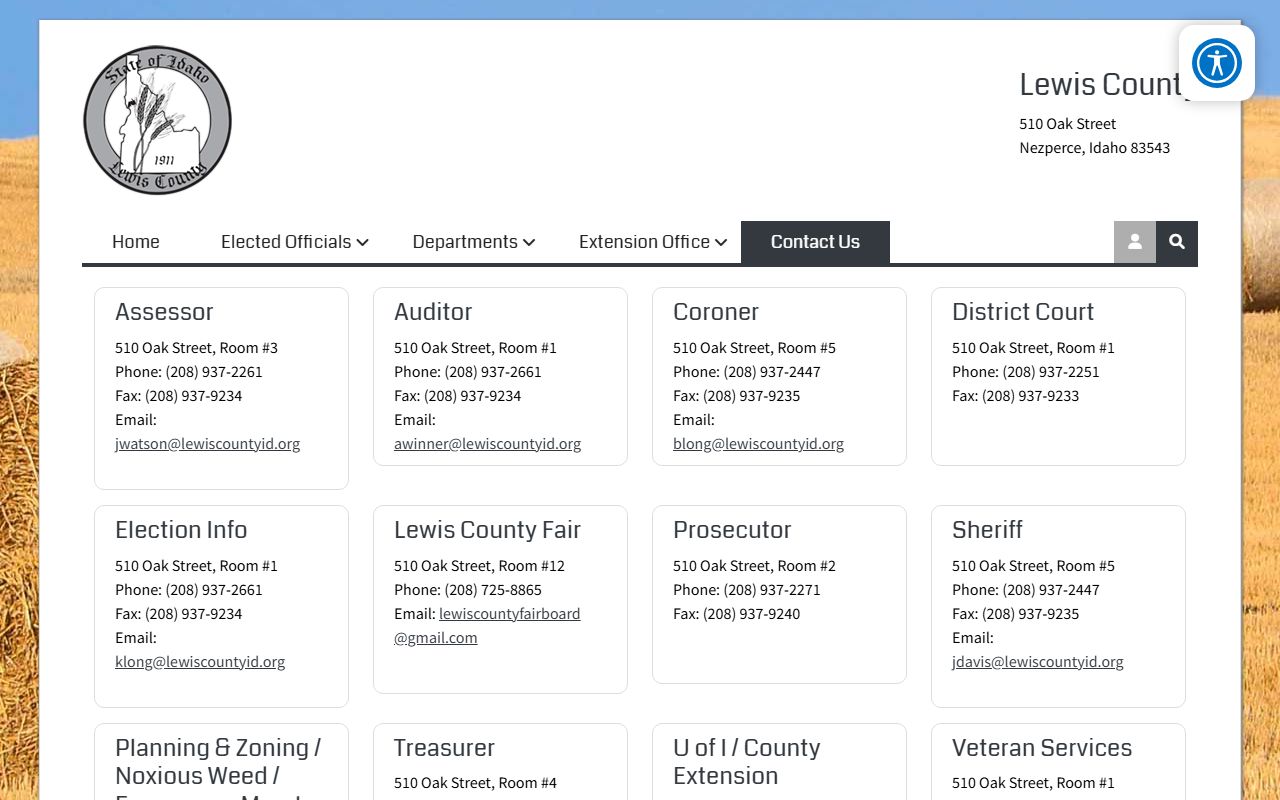Expand the Extension Office chevron

click(721, 243)
